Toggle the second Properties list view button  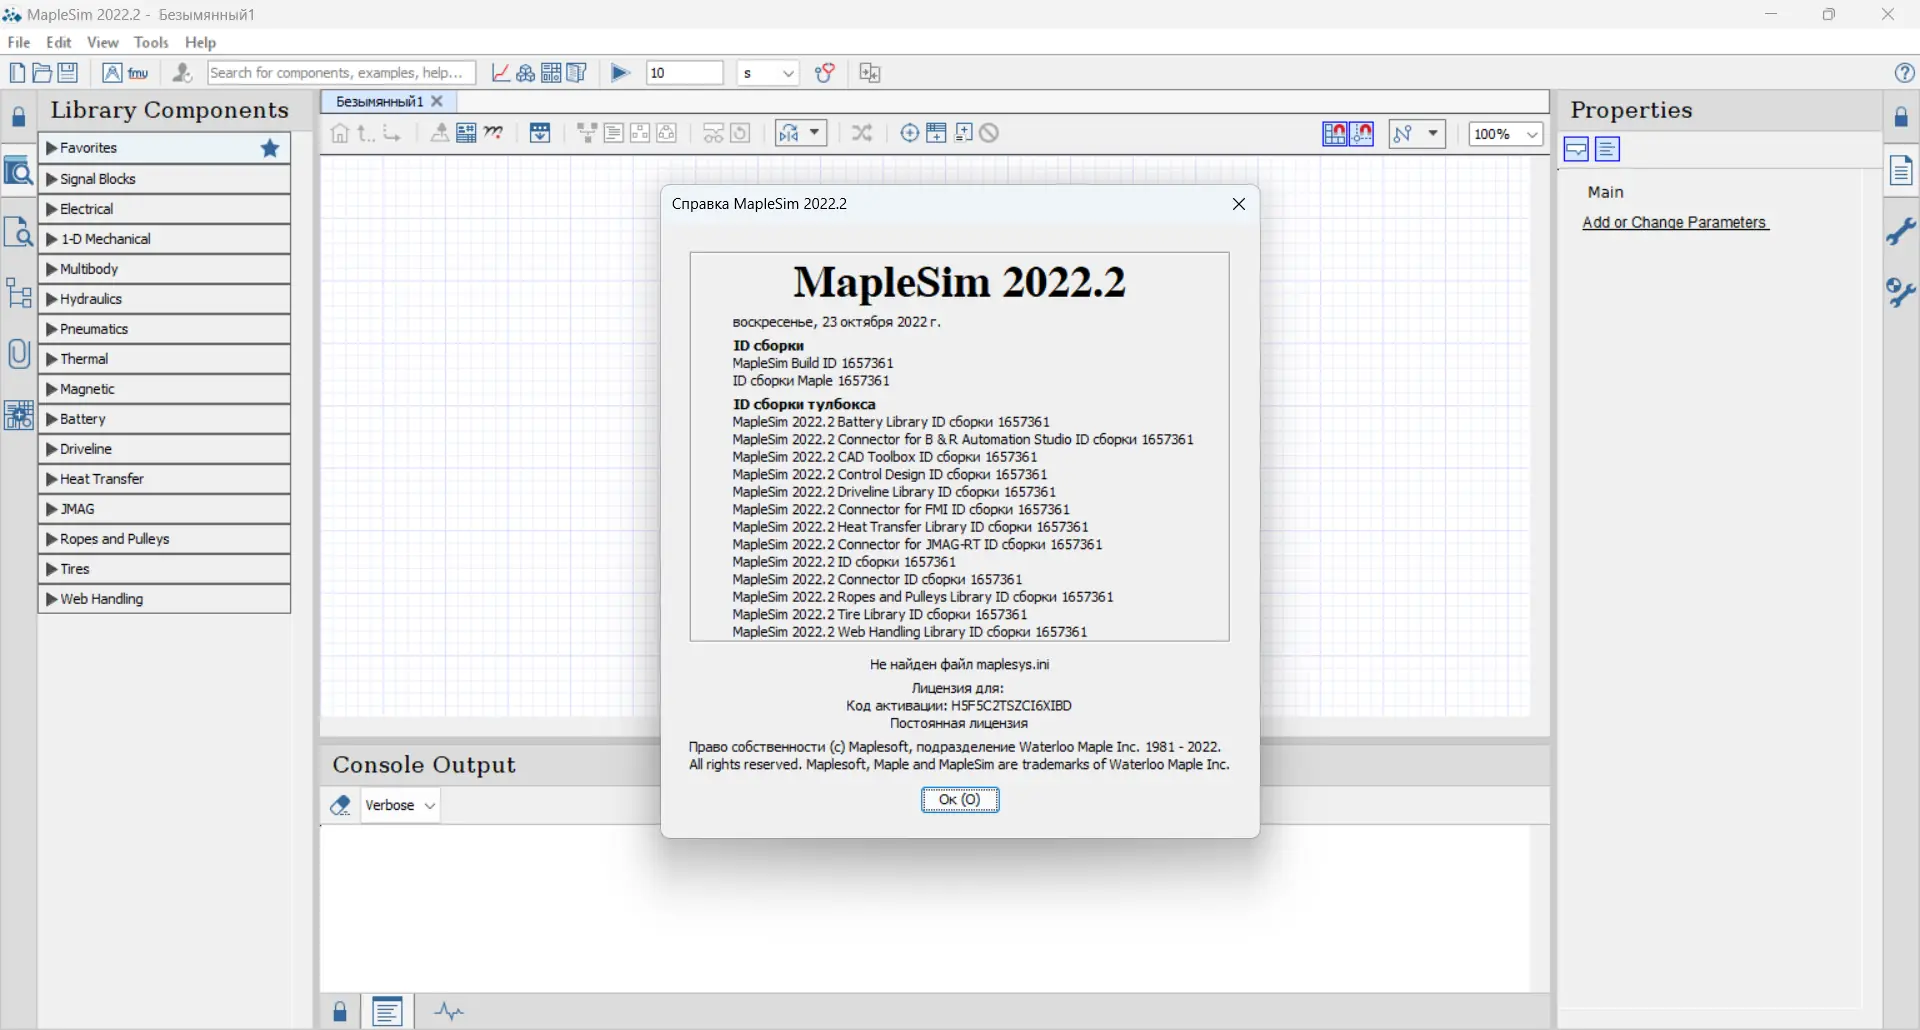[x=1607, y=150]
